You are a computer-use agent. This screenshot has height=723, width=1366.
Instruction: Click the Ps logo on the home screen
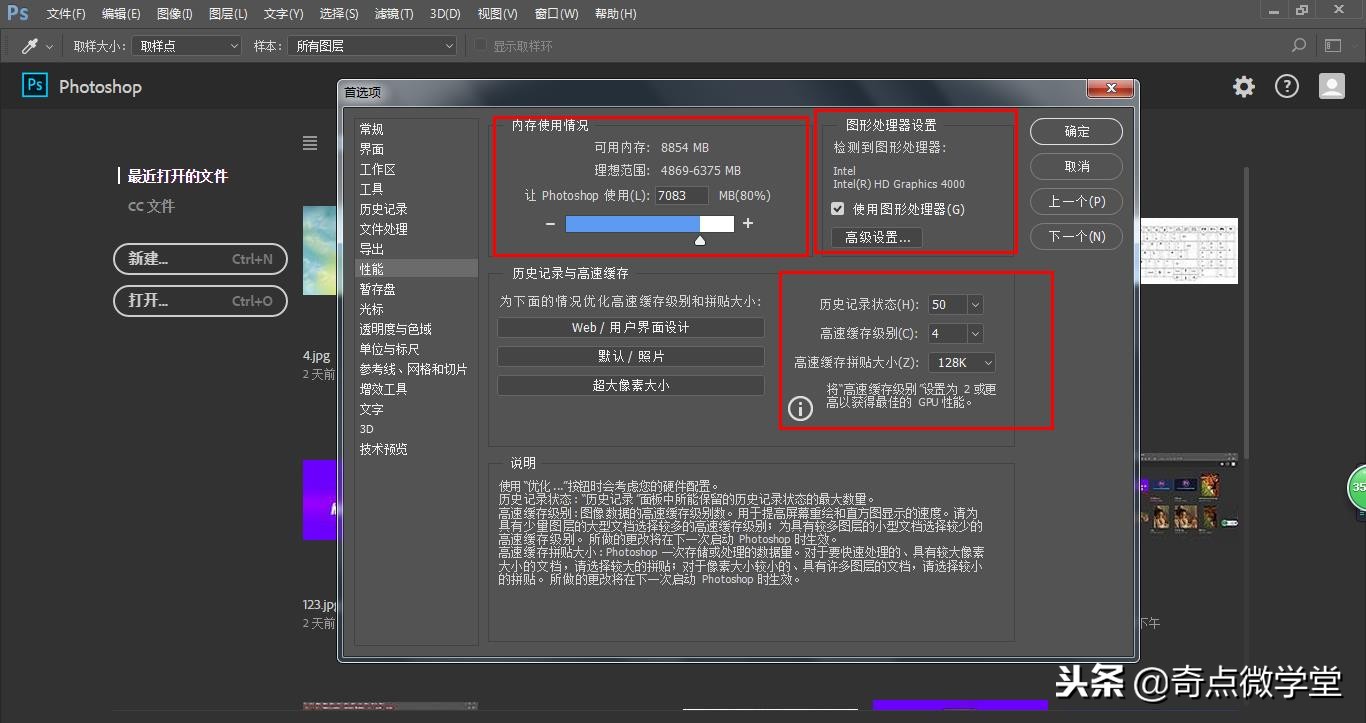point(34,86)
